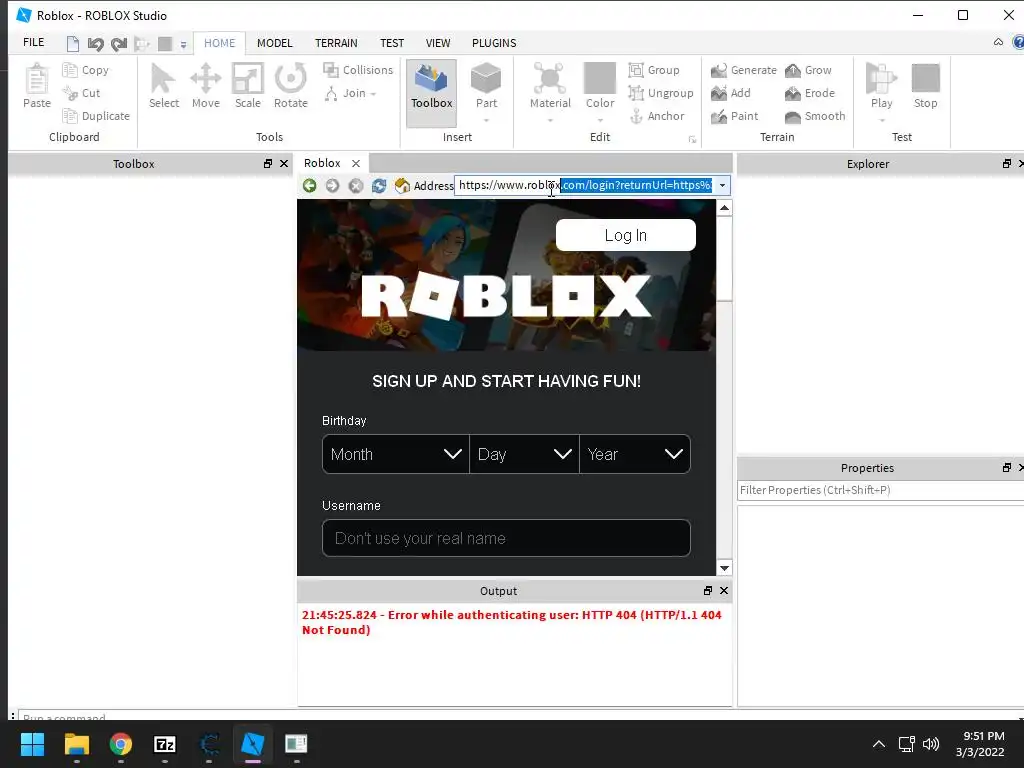Viewport: 1024px width, 768px height.
Task: Click web page scroll down arrow
Action: 724,568
